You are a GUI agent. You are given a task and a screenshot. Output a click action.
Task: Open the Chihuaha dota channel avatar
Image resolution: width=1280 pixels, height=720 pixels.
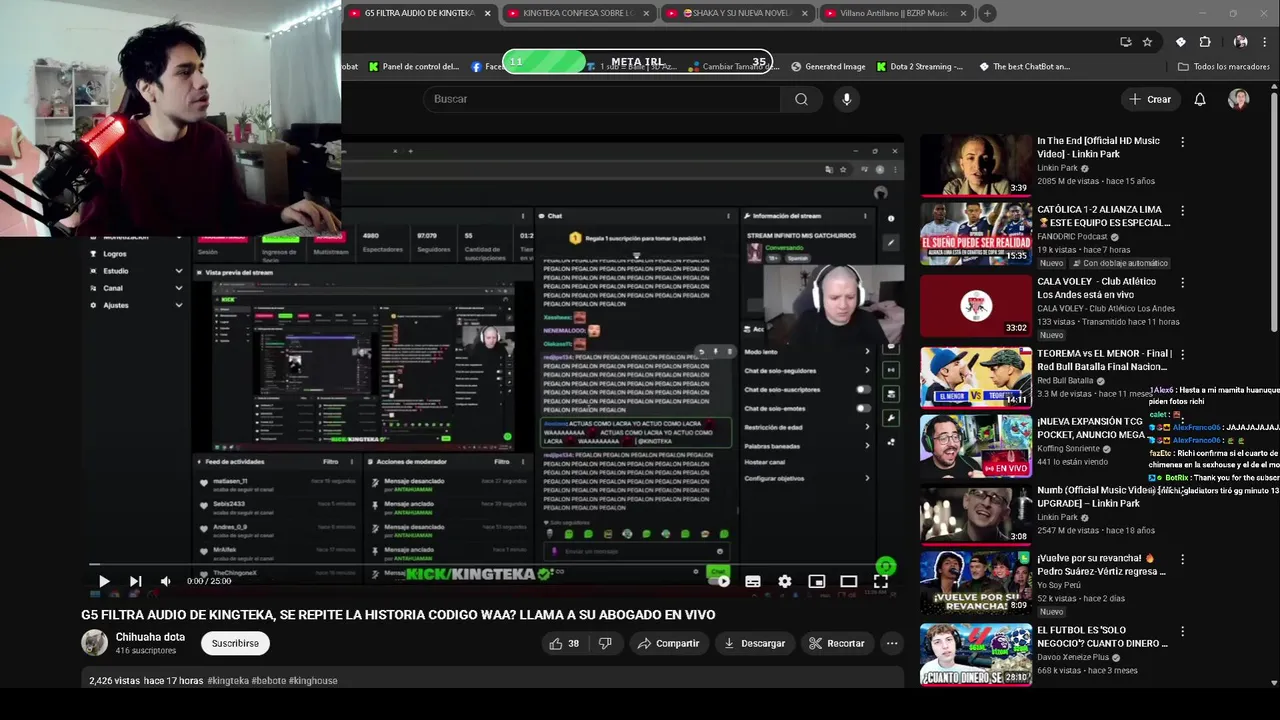click(94, 643)
